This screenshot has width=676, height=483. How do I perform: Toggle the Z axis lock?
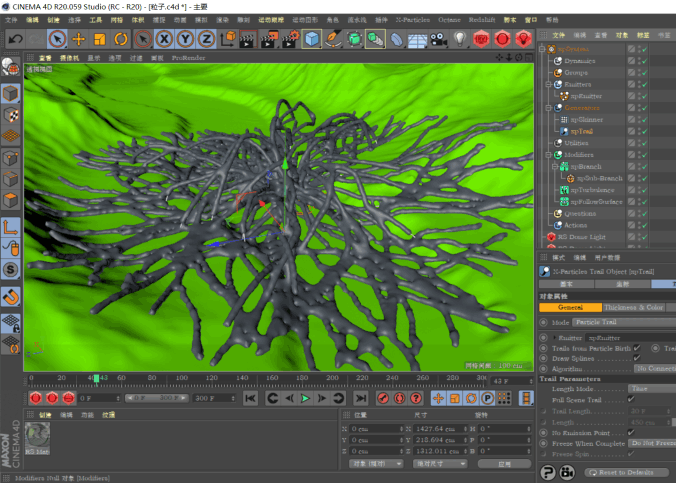click(x=207, y=39)
